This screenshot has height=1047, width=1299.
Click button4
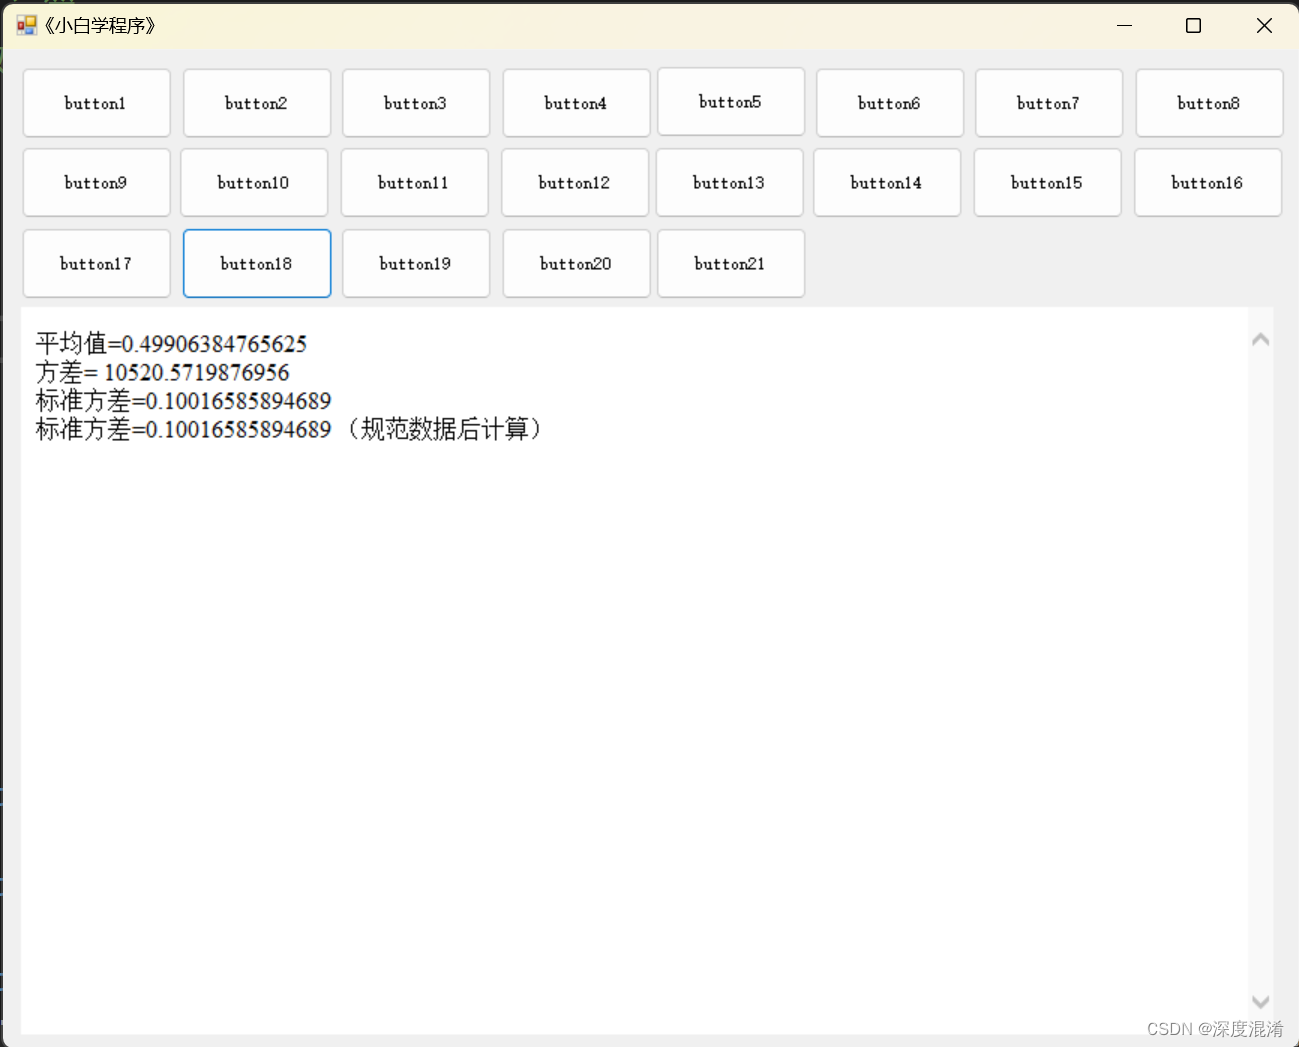coord(576,103)
